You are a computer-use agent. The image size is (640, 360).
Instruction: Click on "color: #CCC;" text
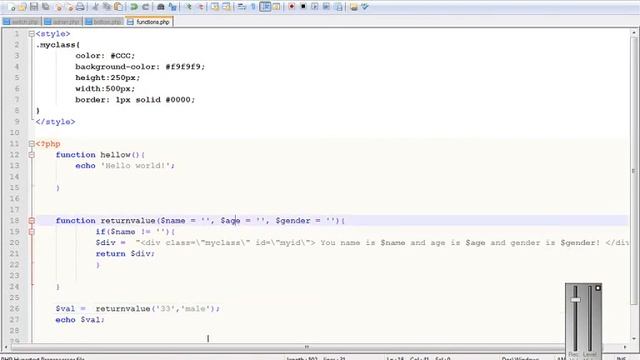[x=105, y=56]
